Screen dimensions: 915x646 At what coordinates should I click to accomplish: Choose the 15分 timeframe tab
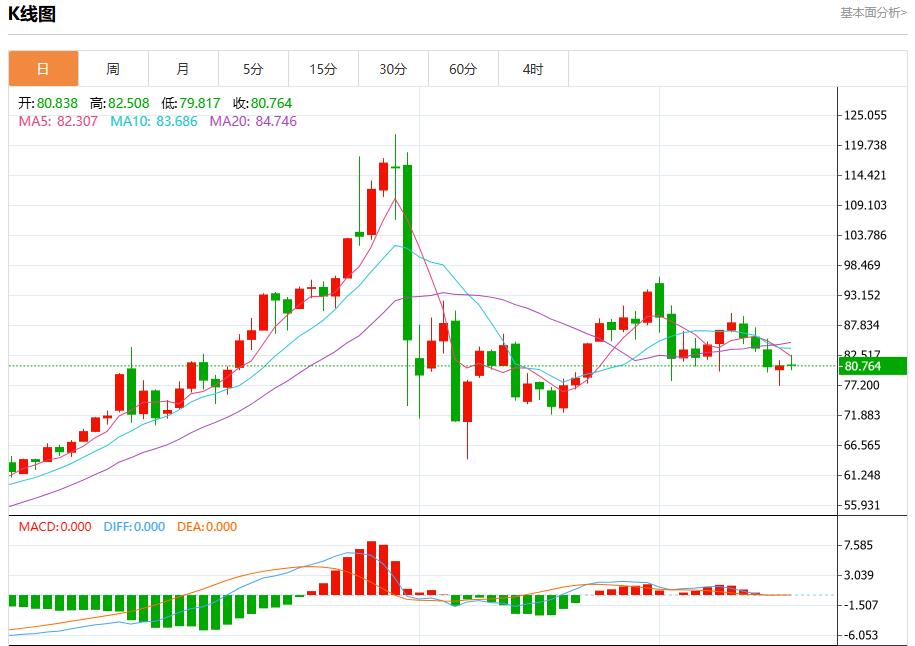(323, 69)
